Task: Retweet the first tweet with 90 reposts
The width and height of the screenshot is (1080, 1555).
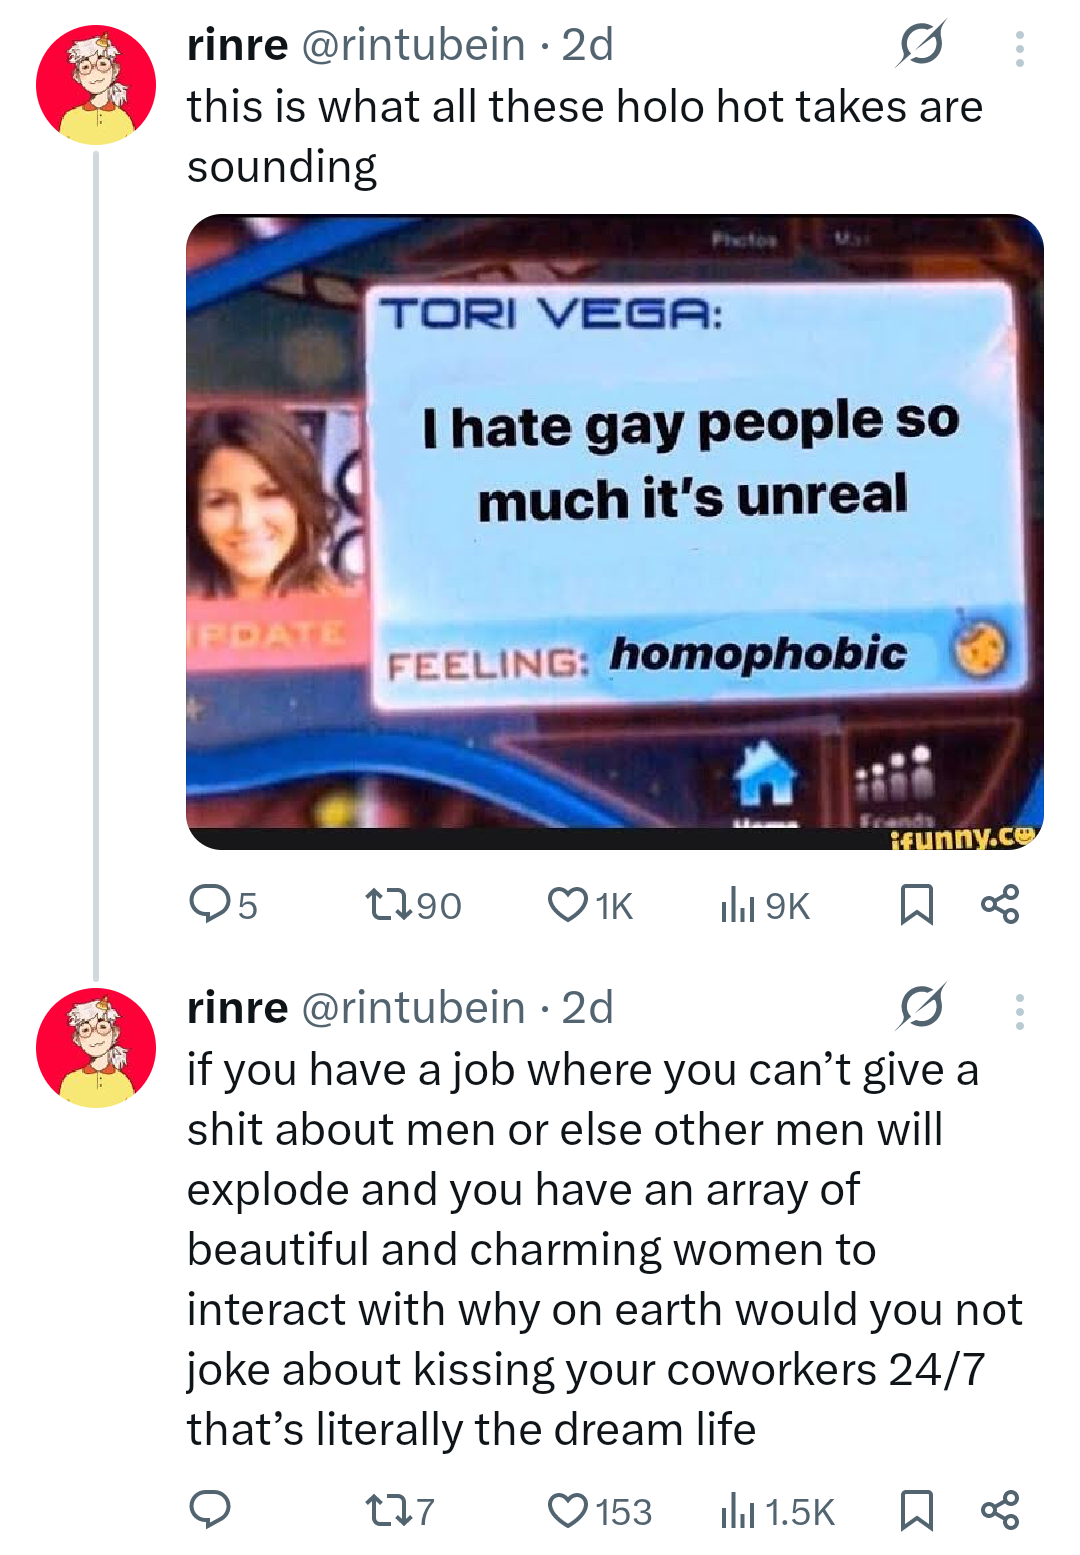Action: [387, 904]
